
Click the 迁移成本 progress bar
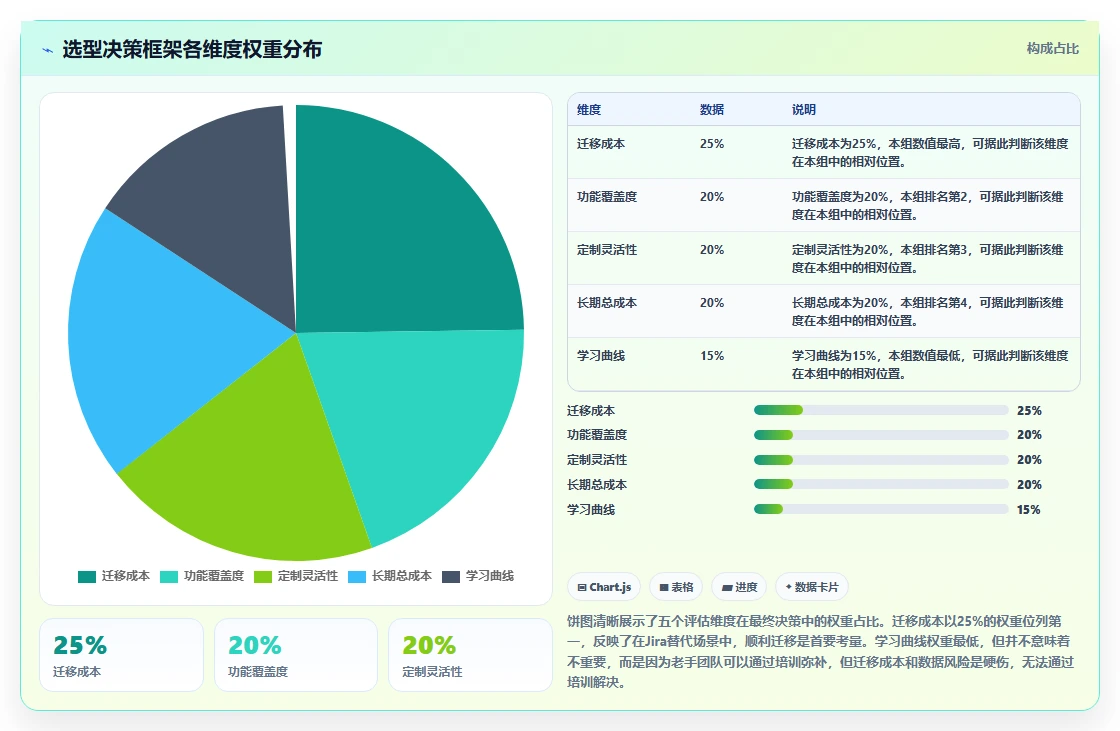881,410
